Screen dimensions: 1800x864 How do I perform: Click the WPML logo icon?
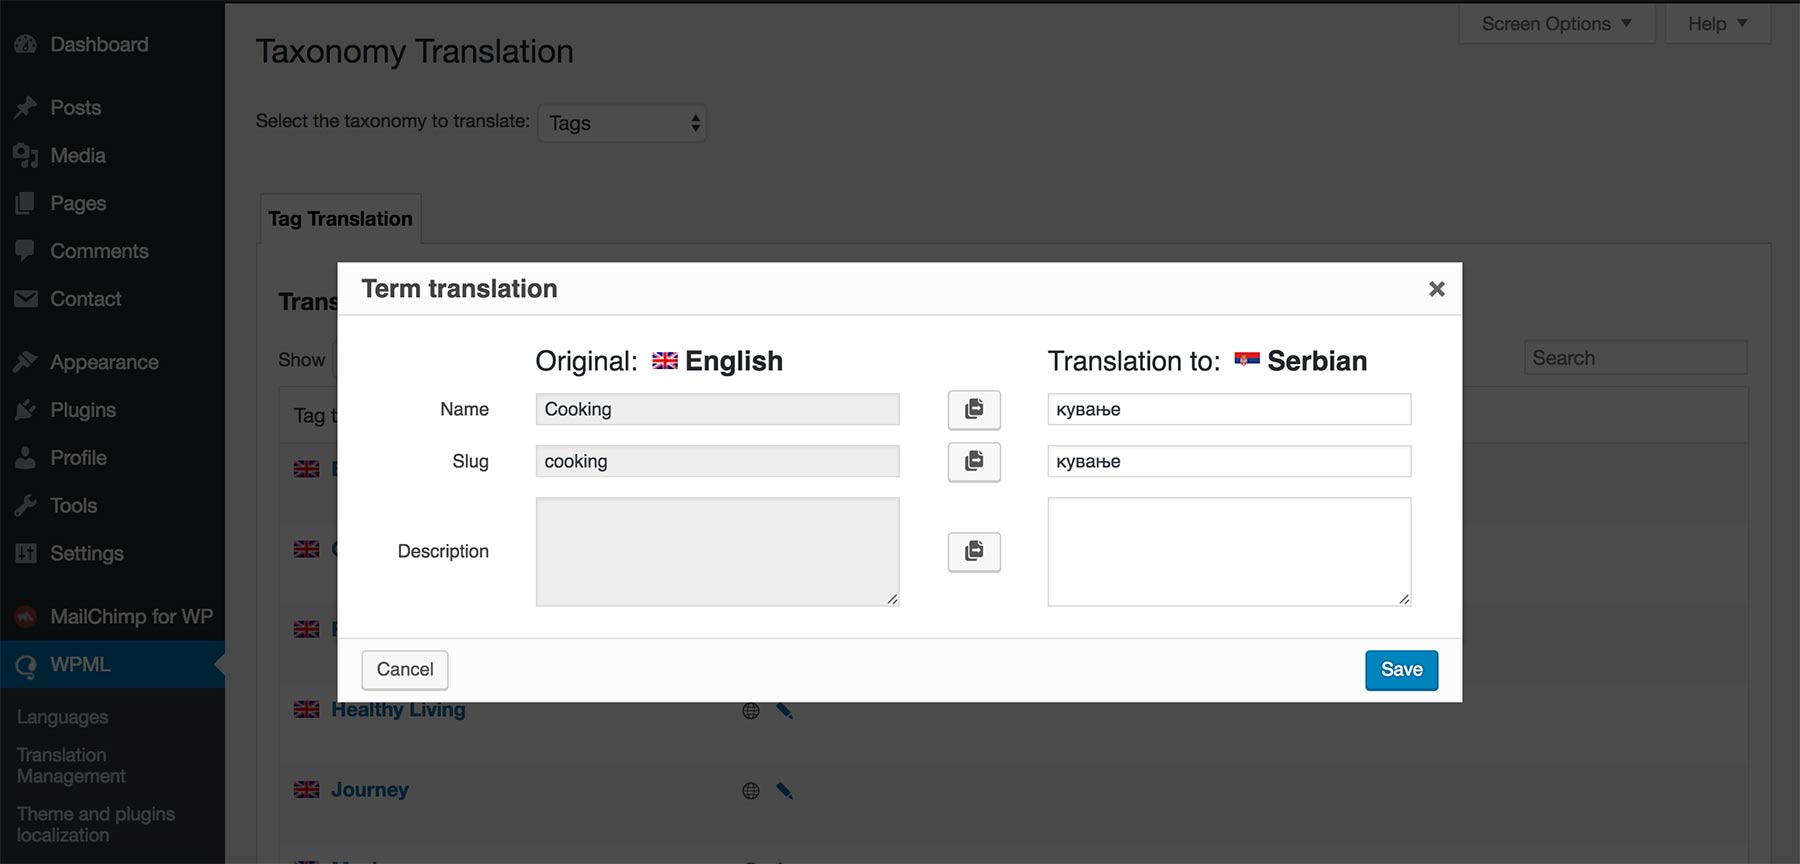[26, 666]
